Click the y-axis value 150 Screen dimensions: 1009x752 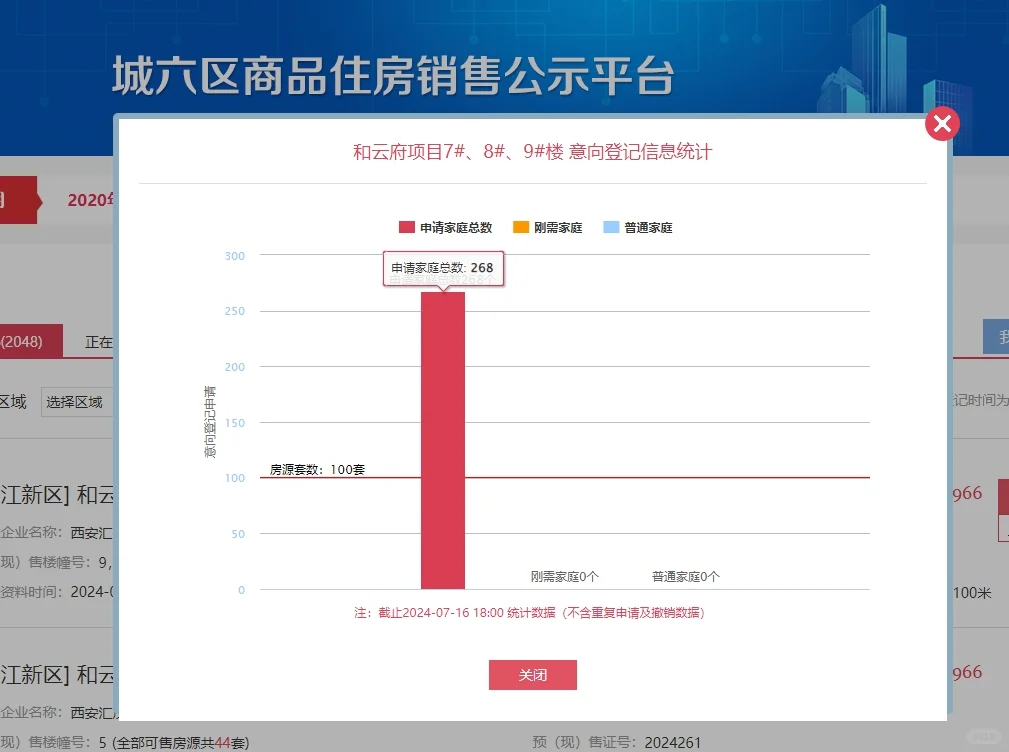[235, 423]
